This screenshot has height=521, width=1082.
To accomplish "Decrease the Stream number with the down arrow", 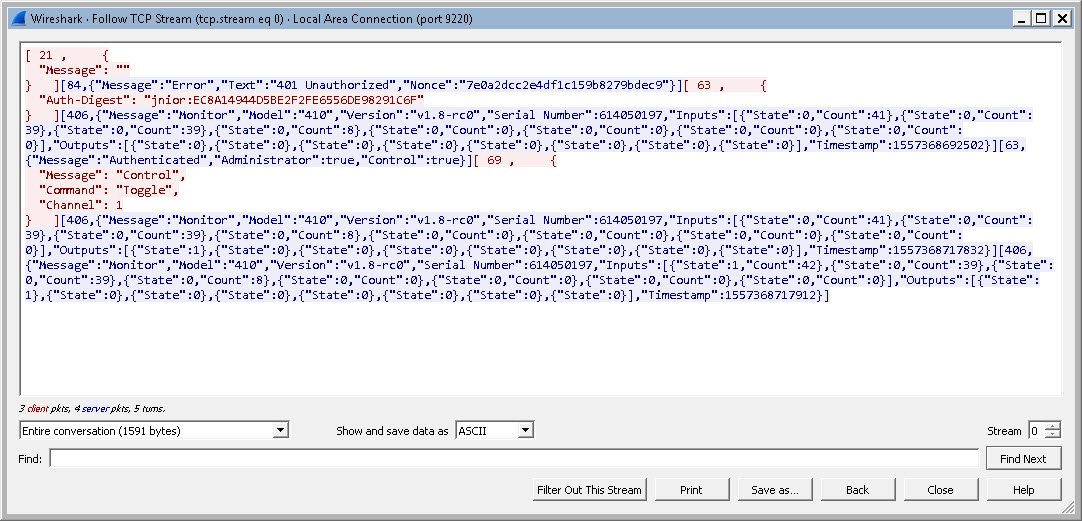I will point(1052,435).
